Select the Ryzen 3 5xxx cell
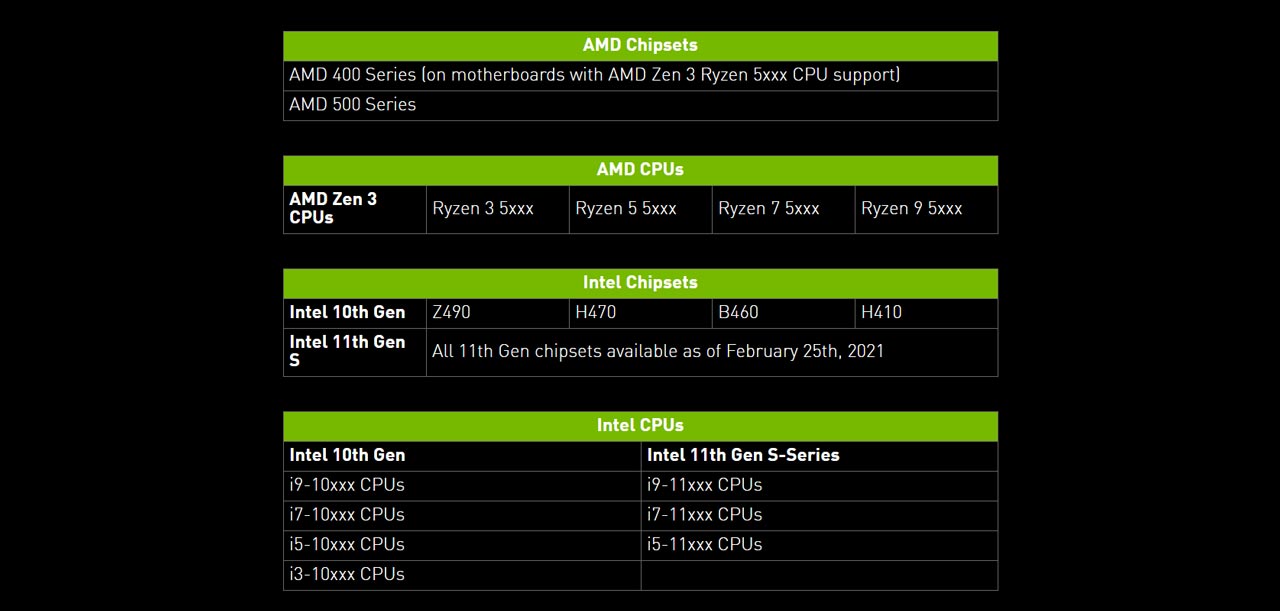The width and height of the screenshot is (1280, 611). coord(483,208)
